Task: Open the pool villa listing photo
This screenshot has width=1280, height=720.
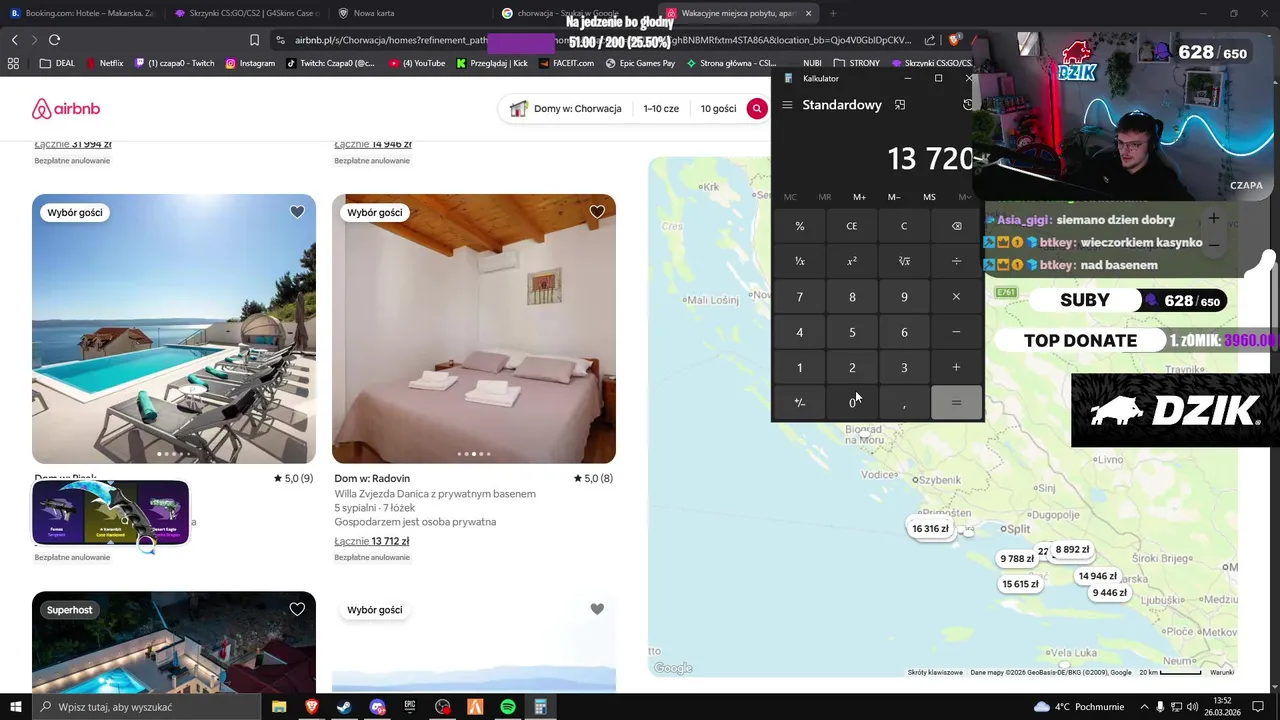Action: 174,328
